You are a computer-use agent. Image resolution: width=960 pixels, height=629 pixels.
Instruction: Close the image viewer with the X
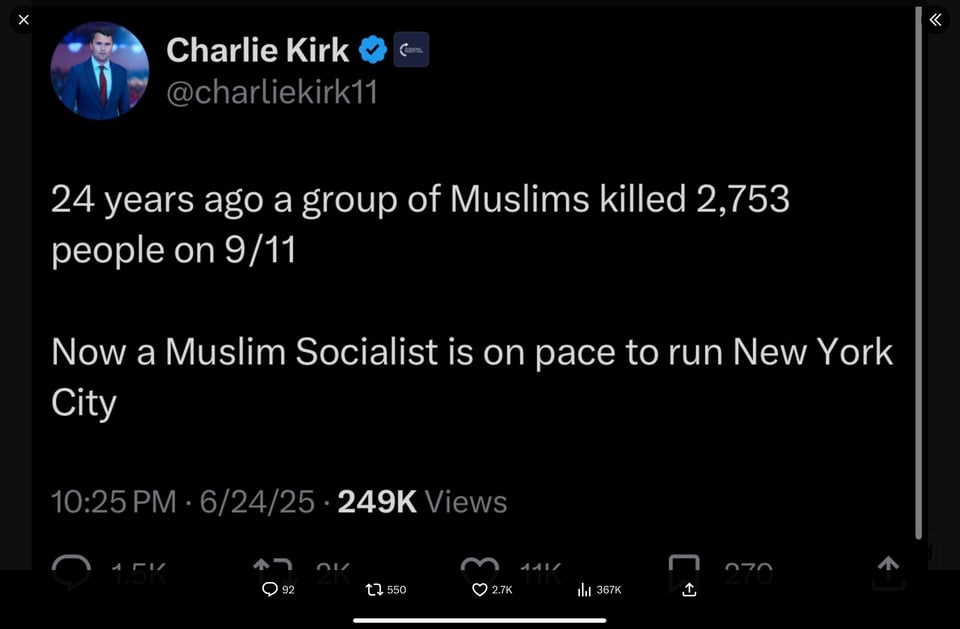pyautogui.click(x=24, y=20)
